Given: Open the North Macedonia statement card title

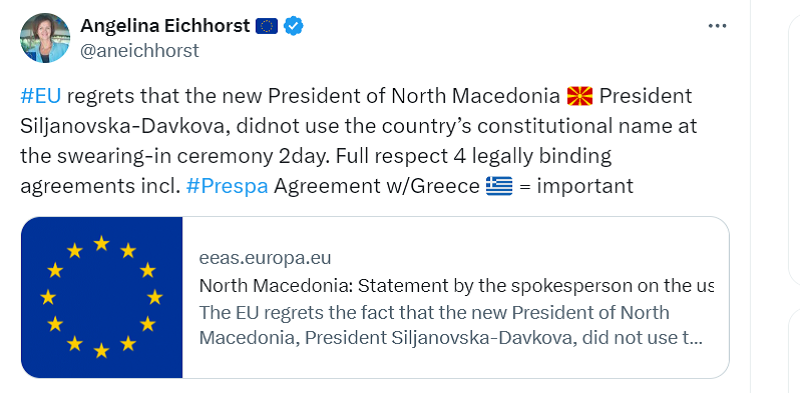Looking at the screenshot, I should tap(456, 286).
